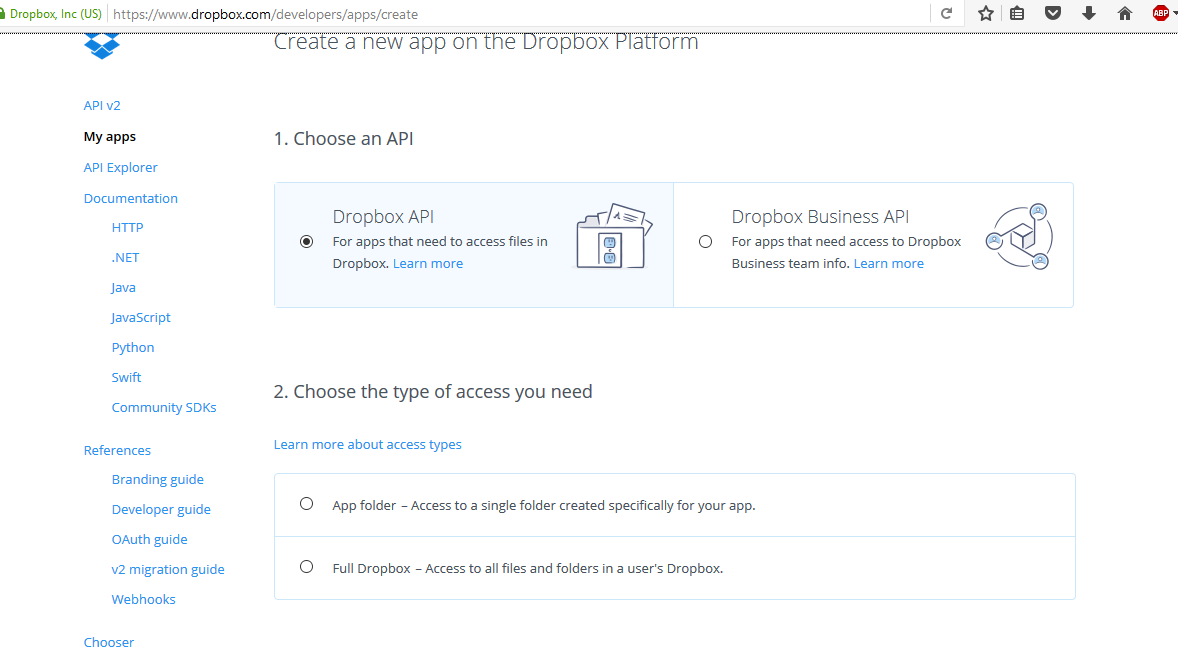Viewport: 1178px width, 661px height.
Task: Bookmark this page with the star icon
Action: (x=985, y=14)
